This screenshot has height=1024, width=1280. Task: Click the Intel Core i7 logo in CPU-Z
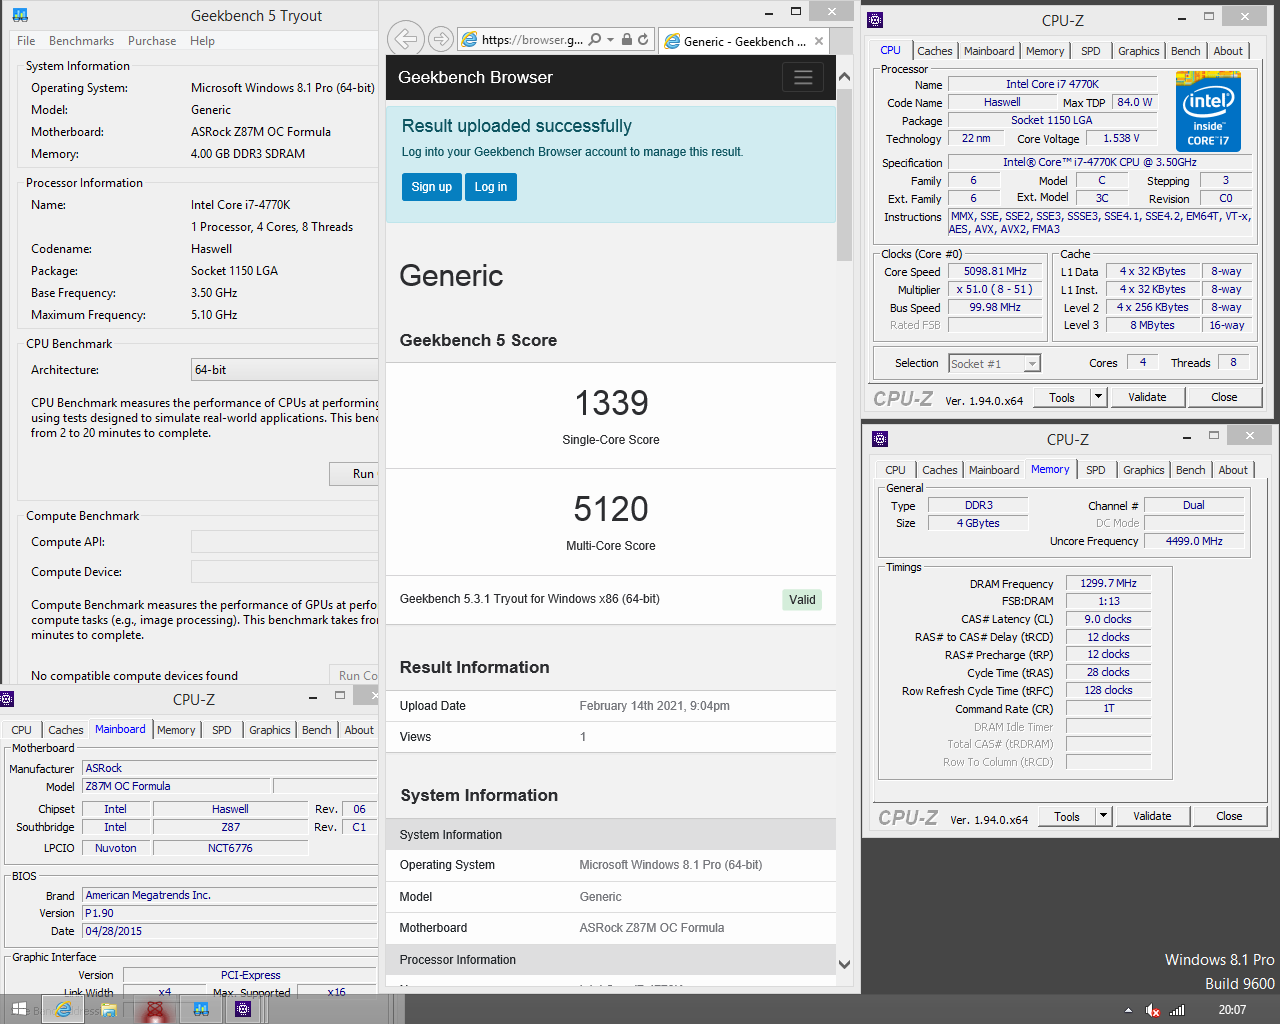pyautogui.click(x=1208, y=111)
